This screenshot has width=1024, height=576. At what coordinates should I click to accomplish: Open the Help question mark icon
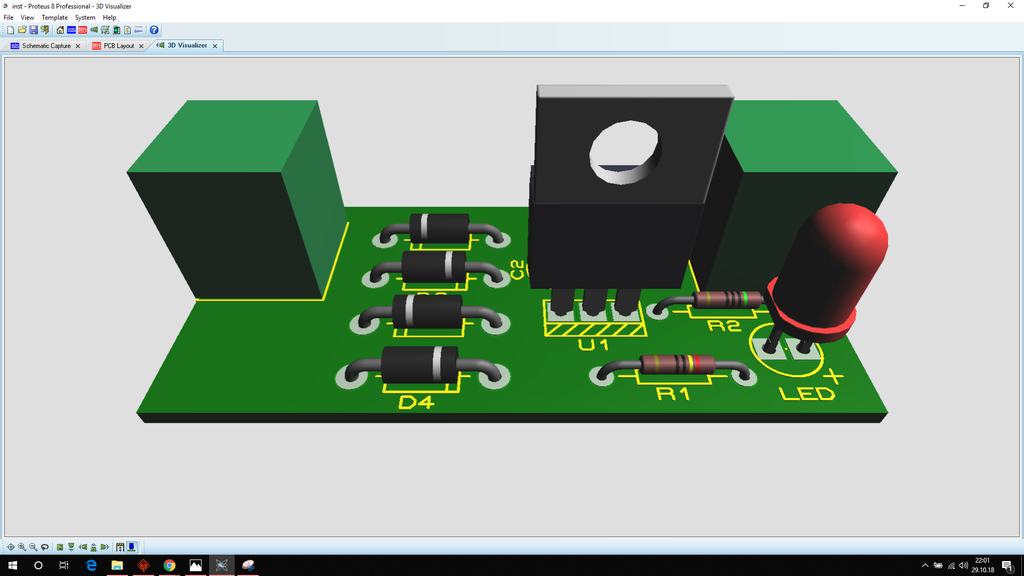click(154, 30)
